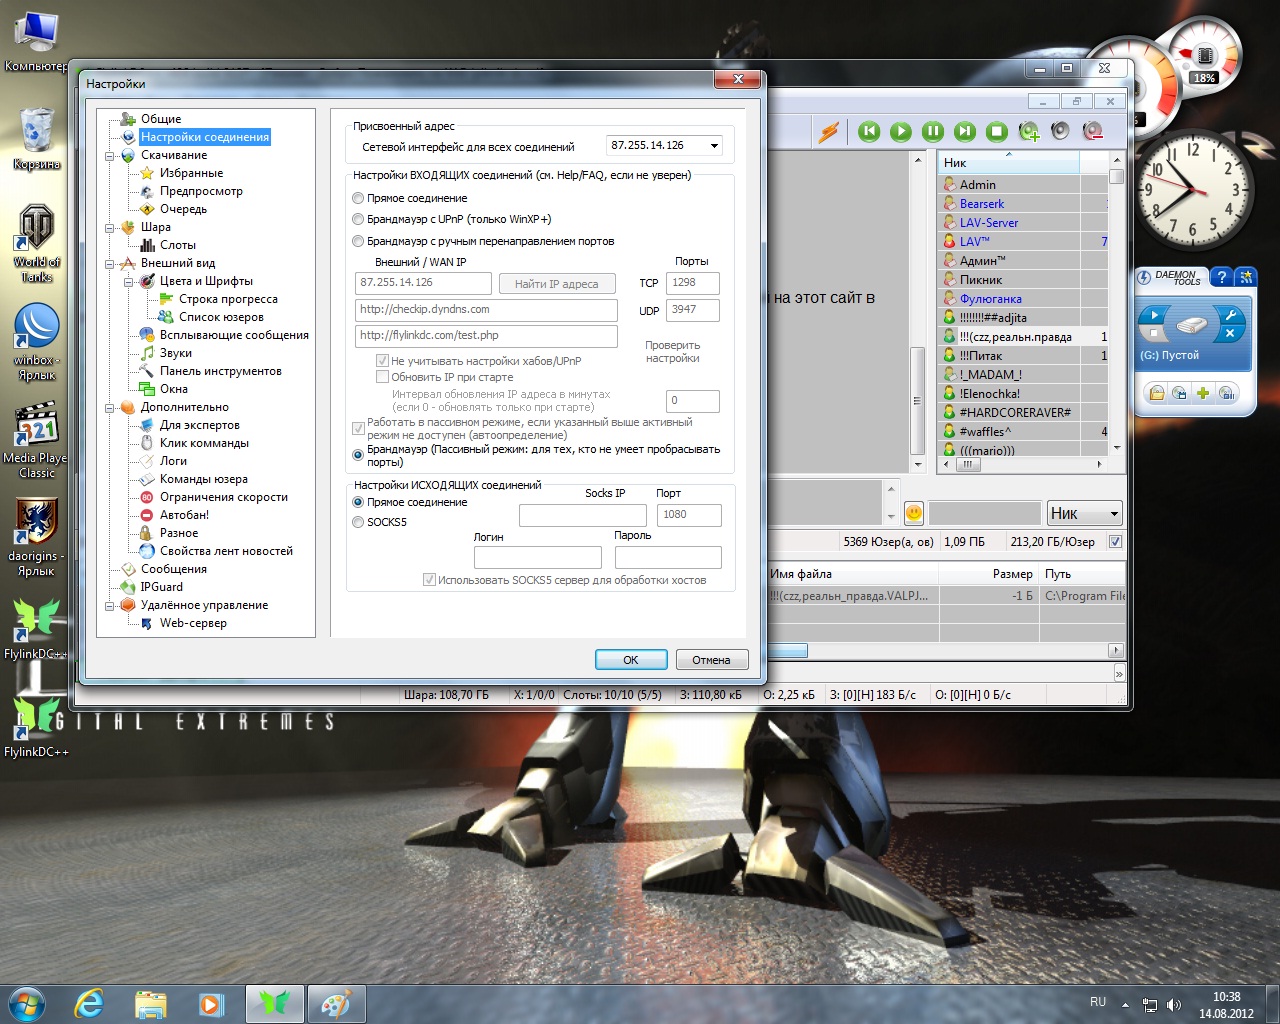Screen dimensions: 1280x1024
Task: Click the green stop button in FlylinkDC toolbar
Action: [x=997, y=131]
